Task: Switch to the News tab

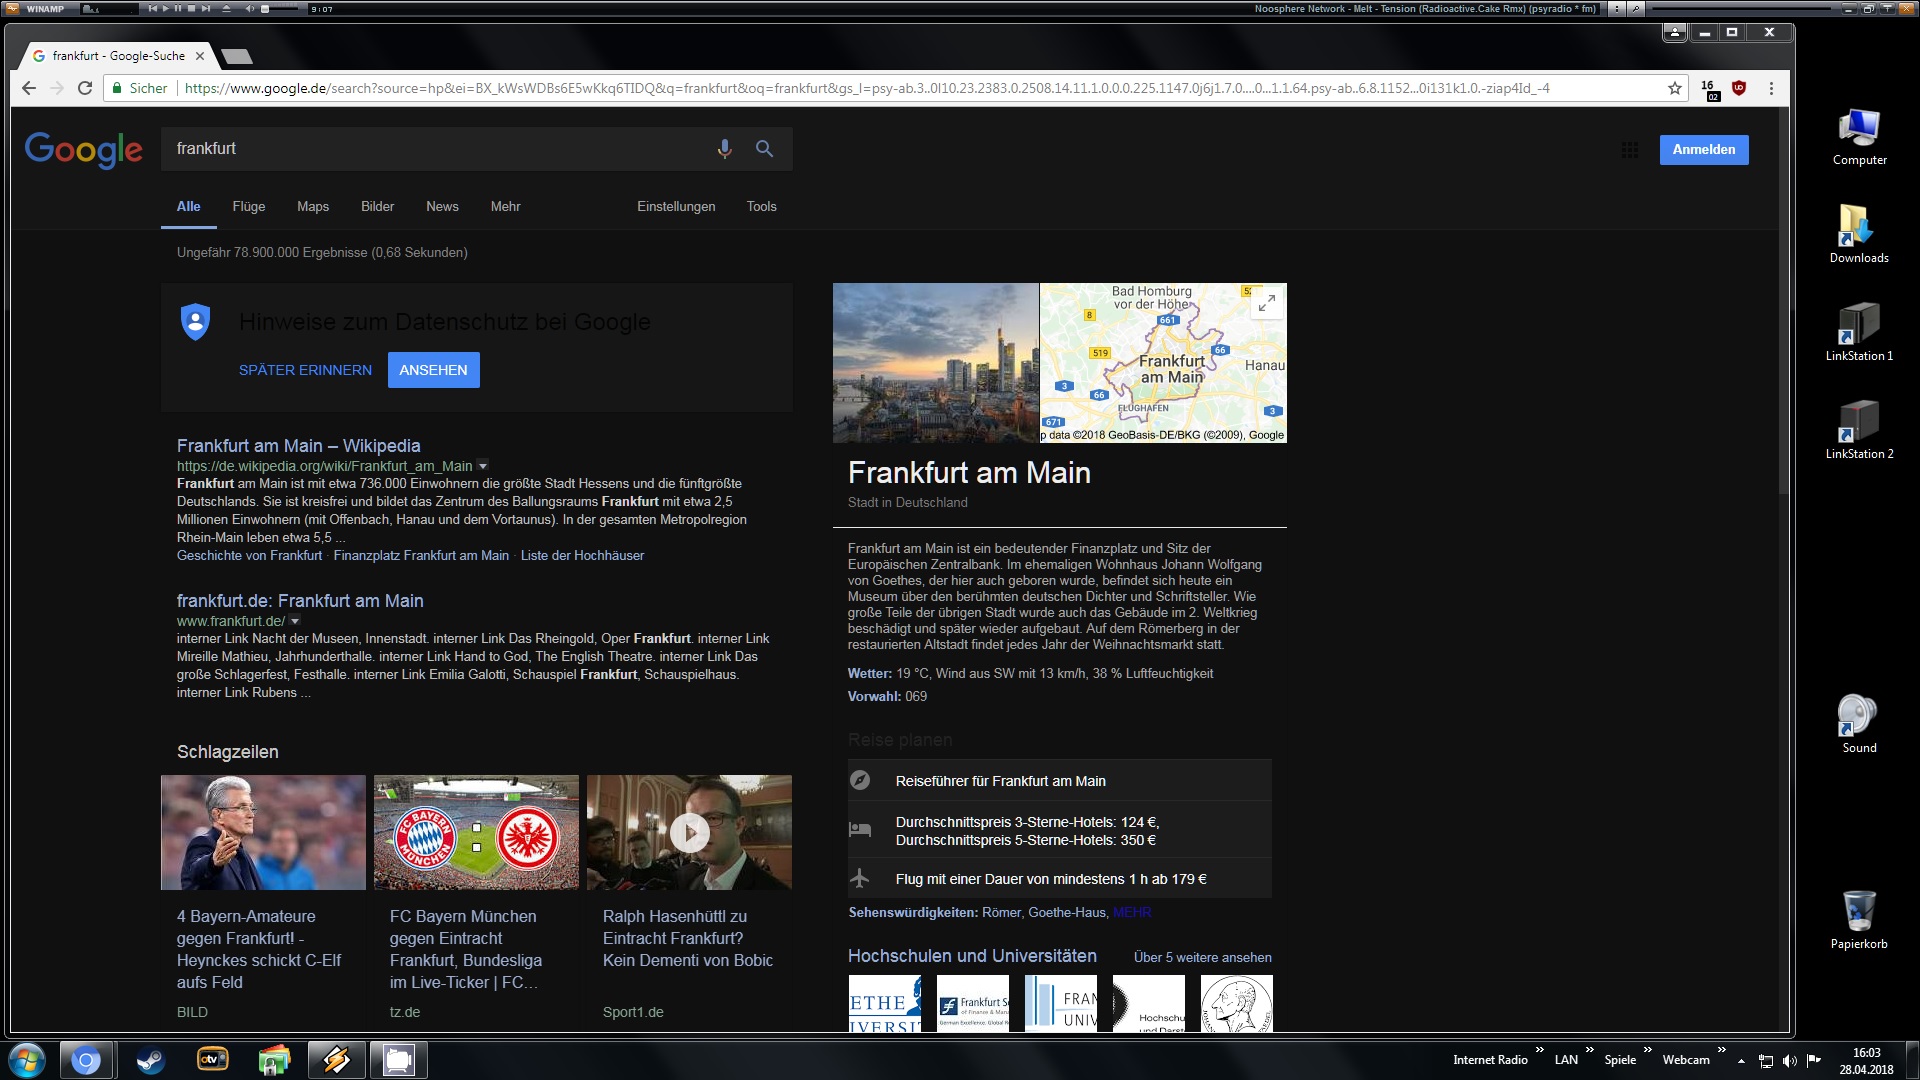Action: tap(442, 207)
